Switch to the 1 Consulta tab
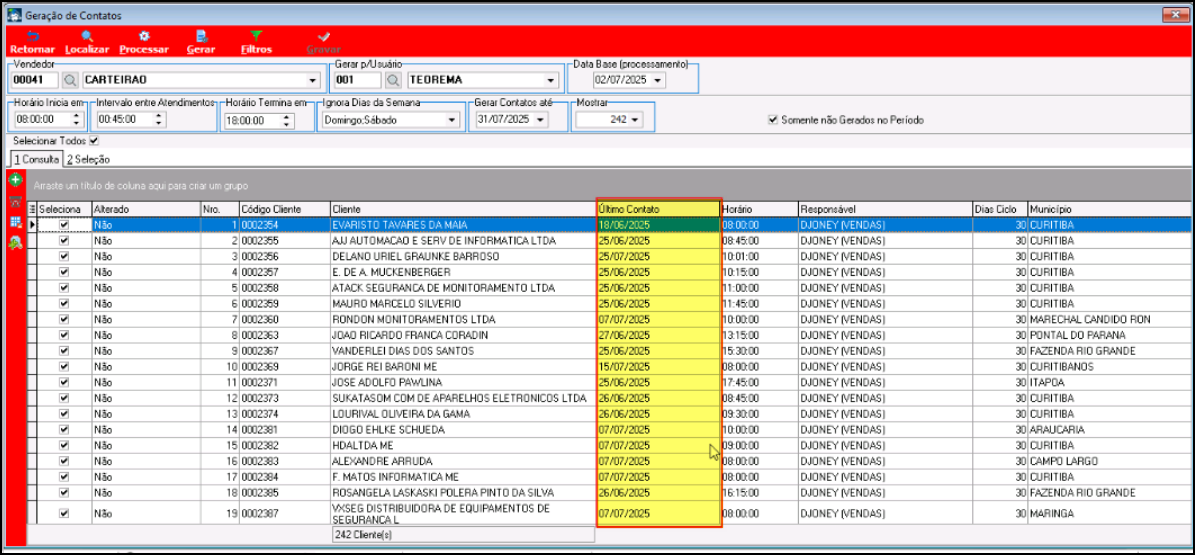This screenshot has width=1195, height=555. click(x=36, y=159)
